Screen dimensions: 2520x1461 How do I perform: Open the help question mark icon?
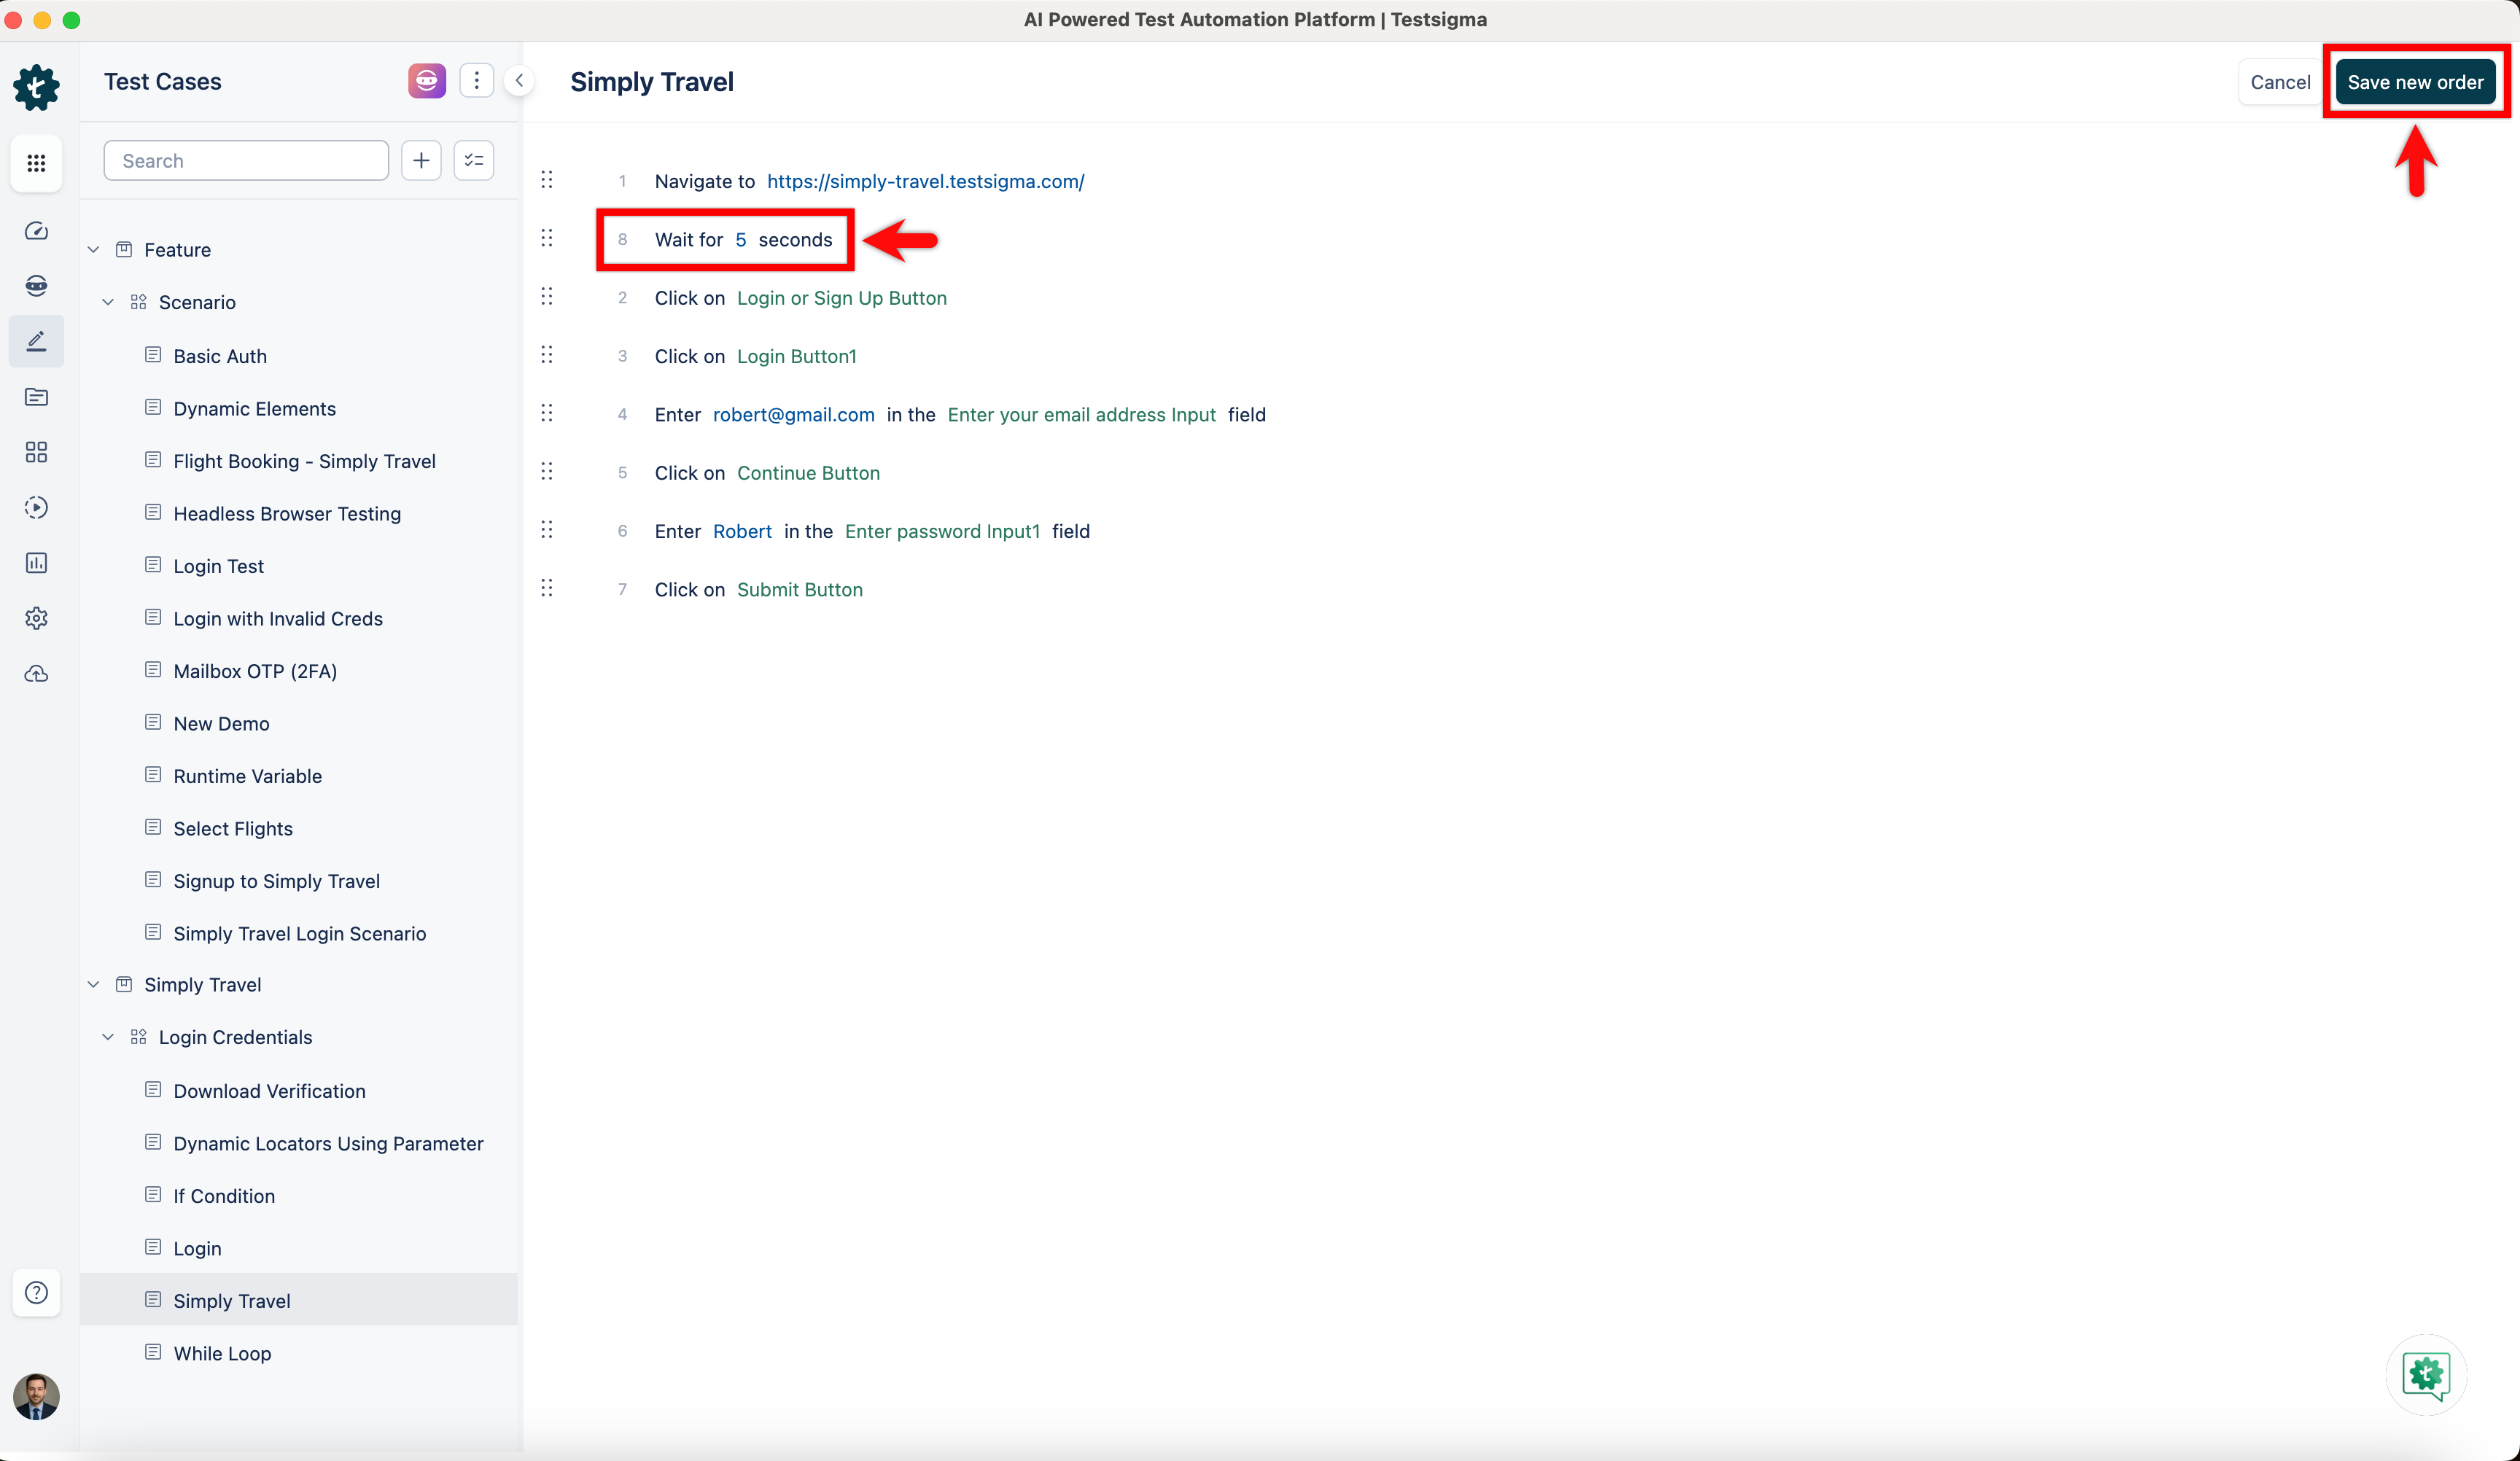click(x=36, y=1293)
